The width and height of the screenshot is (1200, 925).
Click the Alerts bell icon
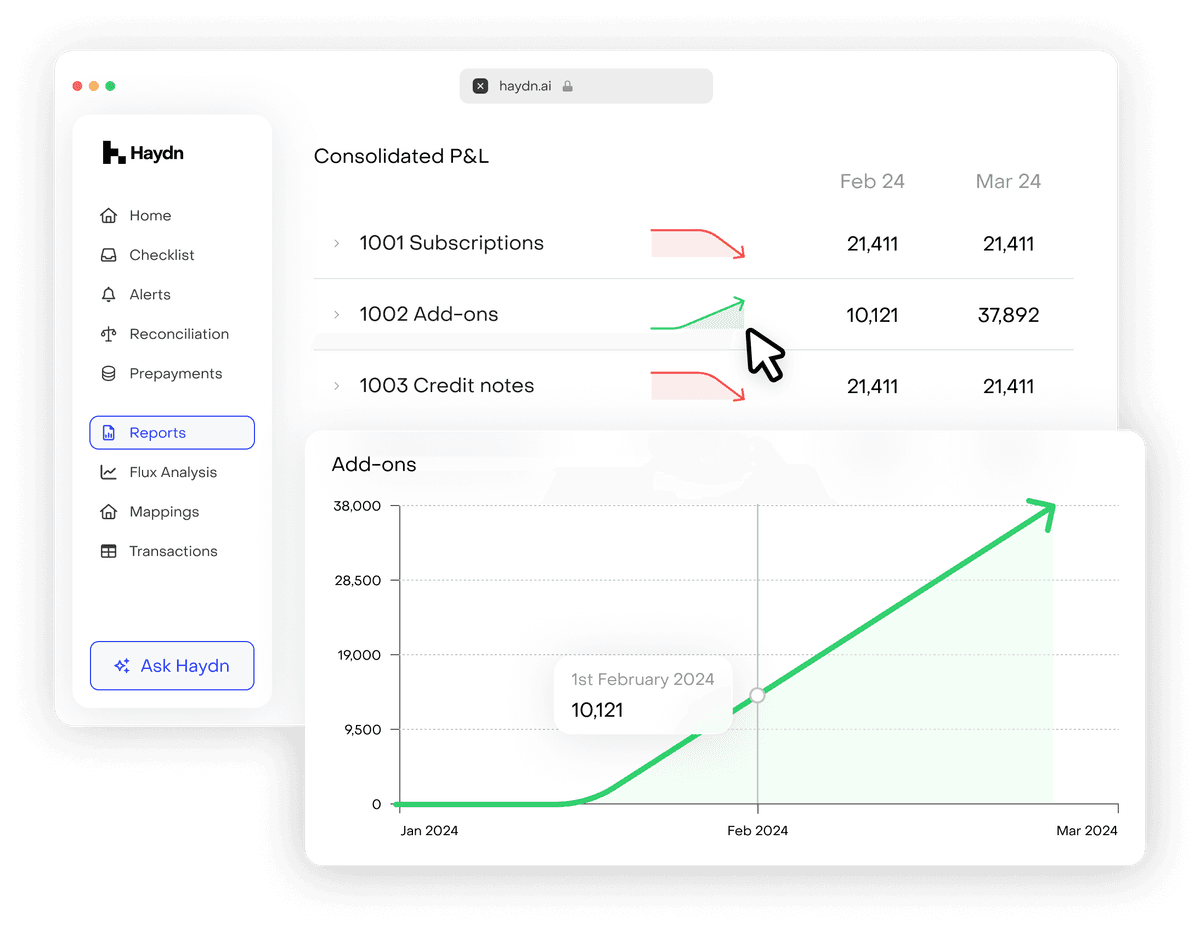point(109,295)
